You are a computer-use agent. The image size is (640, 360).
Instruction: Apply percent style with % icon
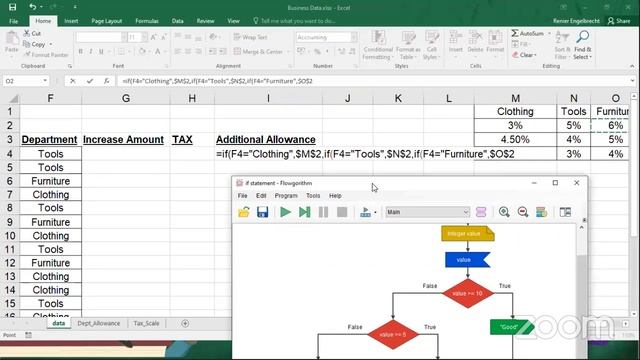[317, 51]
